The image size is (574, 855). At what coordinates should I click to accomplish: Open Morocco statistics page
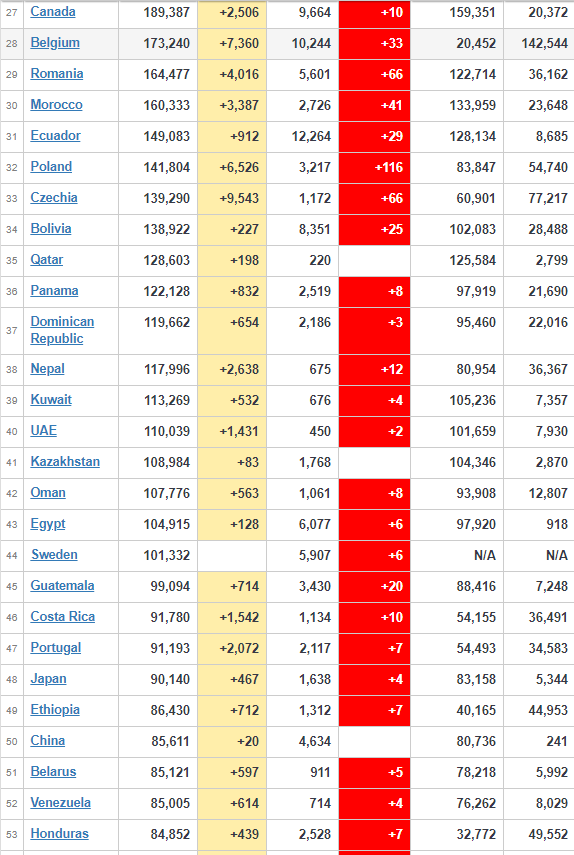57,105
